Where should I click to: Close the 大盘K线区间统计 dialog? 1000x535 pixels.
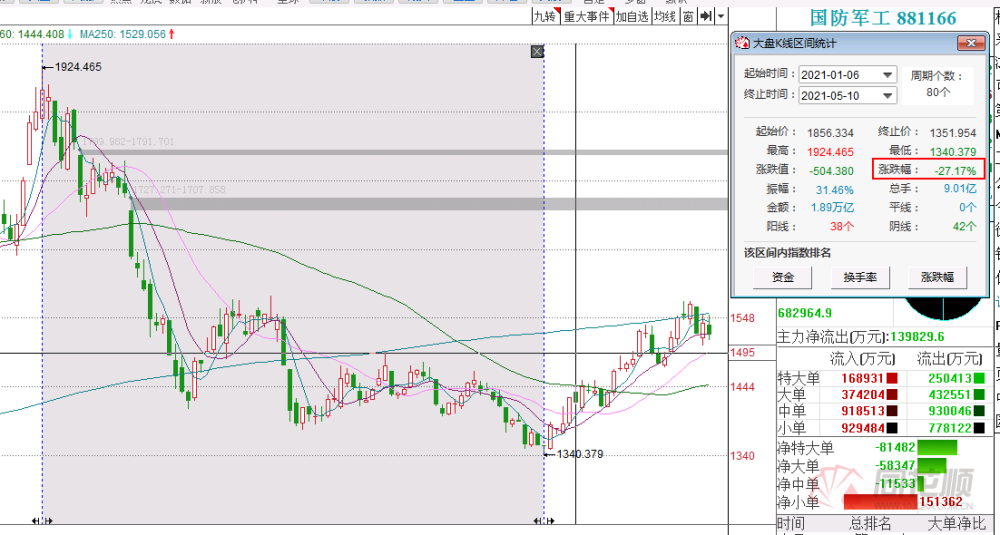971,43
